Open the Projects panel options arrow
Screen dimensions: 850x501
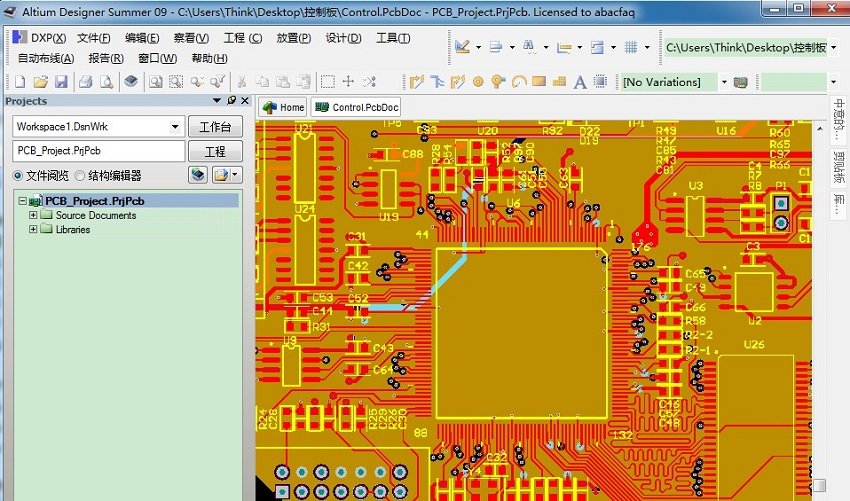pyautogui.click(x=217, y=100)
